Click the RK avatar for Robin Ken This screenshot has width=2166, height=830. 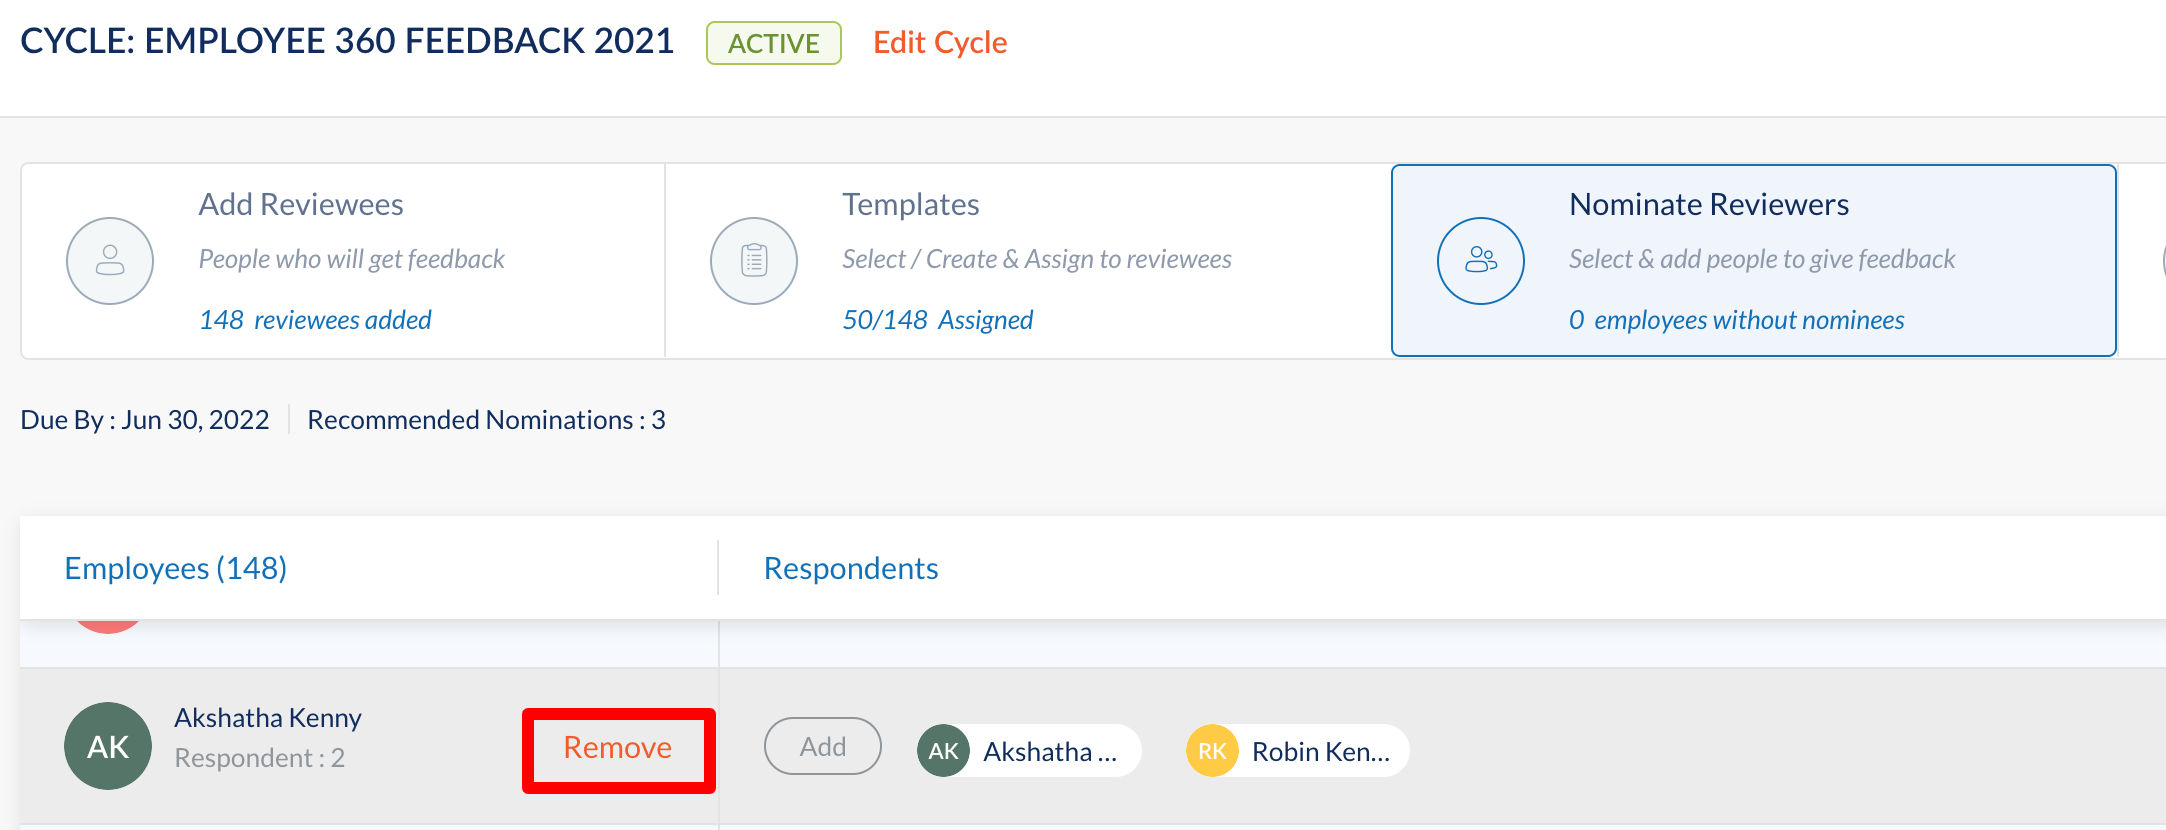(x=1212, y=751)
